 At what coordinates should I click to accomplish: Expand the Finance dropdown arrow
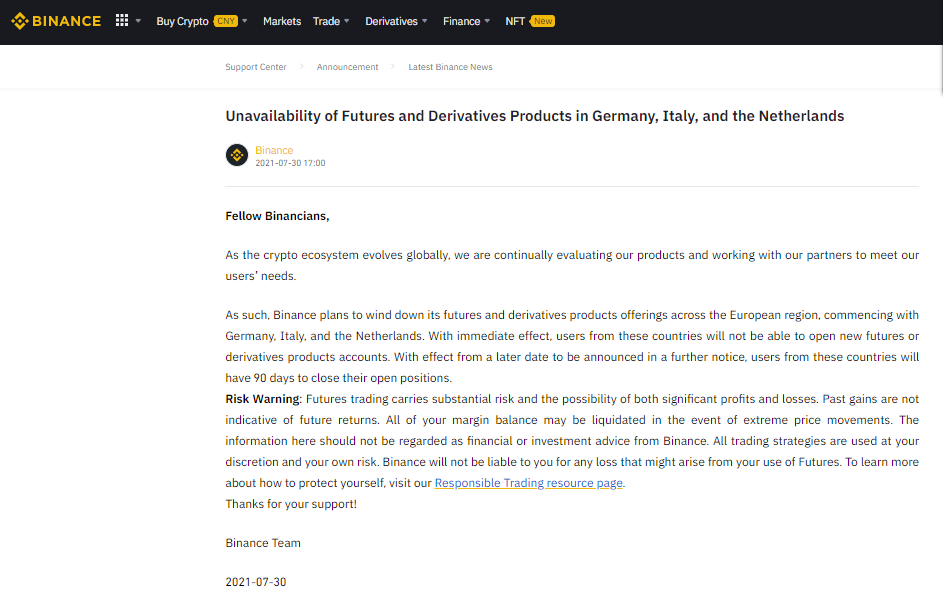pos(487,21)
